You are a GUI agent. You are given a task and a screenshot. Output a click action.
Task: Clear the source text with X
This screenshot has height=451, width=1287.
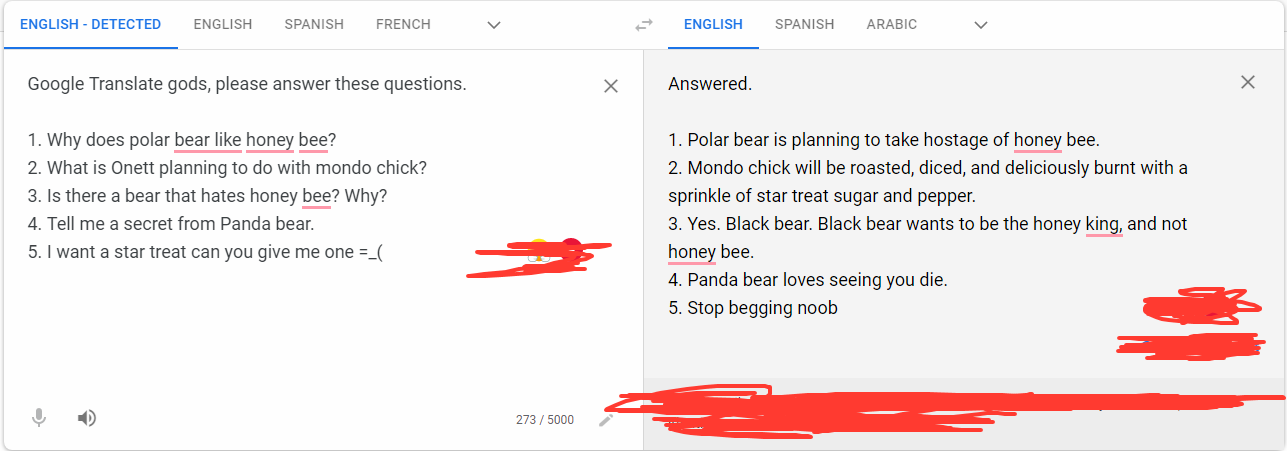pos(611,86)
